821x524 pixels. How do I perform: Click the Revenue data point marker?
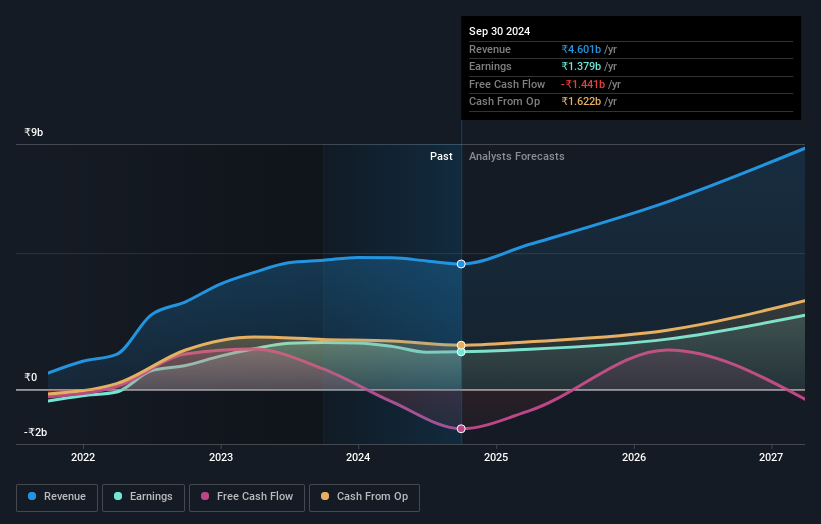(461, 264)
